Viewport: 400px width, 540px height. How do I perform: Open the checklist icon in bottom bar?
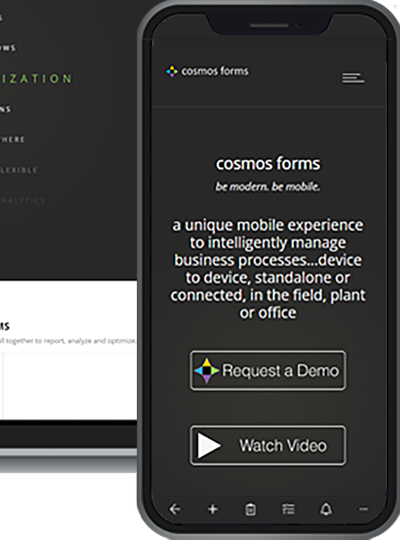click(288, 509)
